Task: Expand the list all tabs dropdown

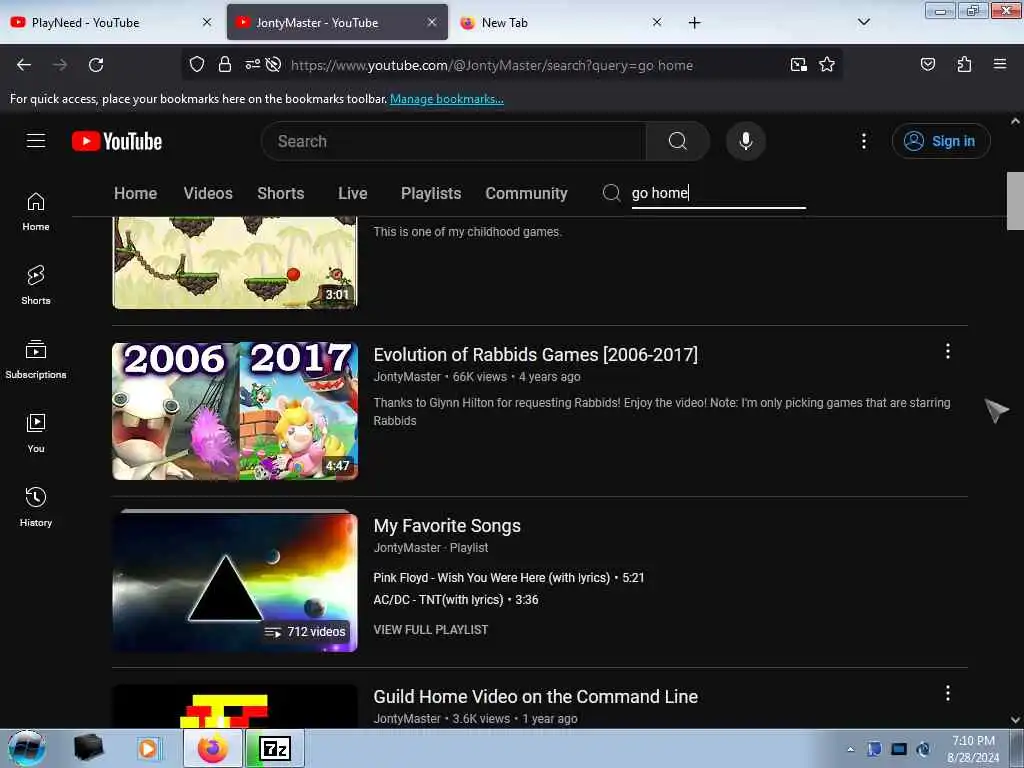Action: click(x=863, y=22)
